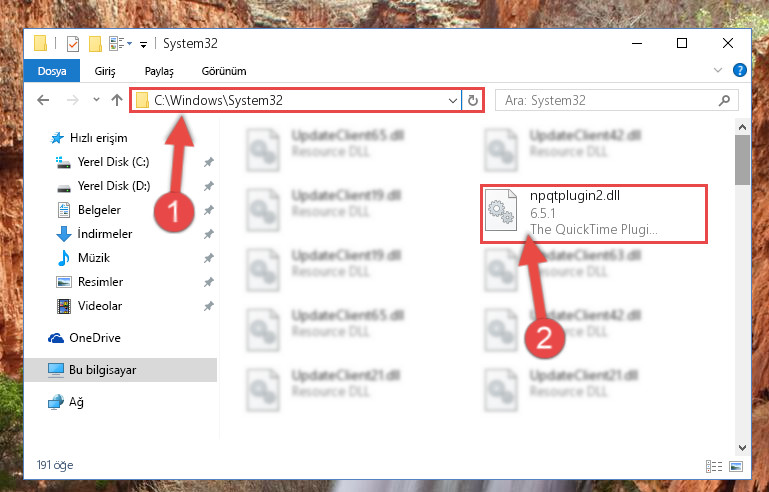Switch to large icons view in status bar
The image size is (769, 492).
coord(736,466)
